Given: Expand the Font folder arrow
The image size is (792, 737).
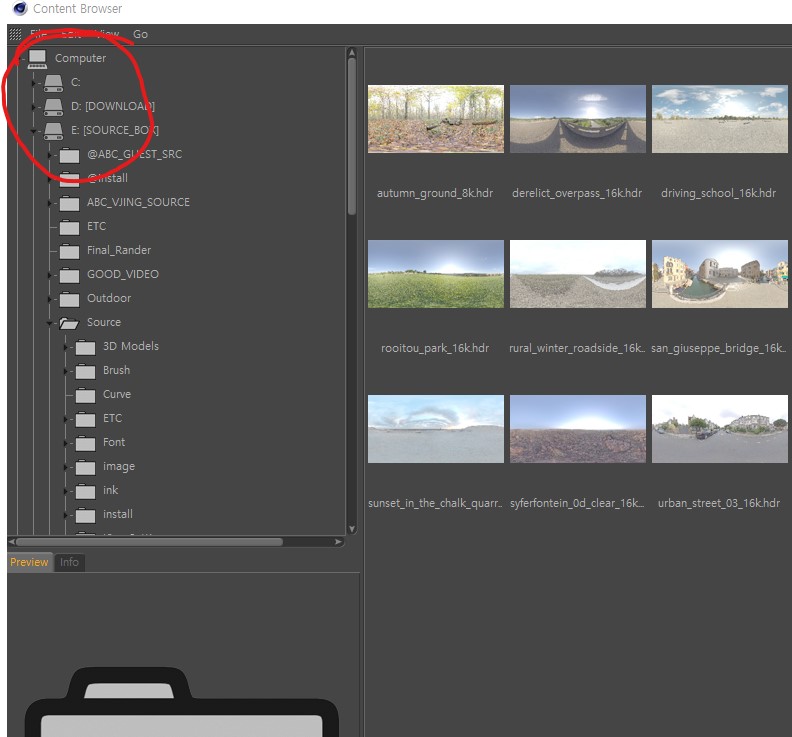Looking at the screenshot, I should tap(66, 443).
